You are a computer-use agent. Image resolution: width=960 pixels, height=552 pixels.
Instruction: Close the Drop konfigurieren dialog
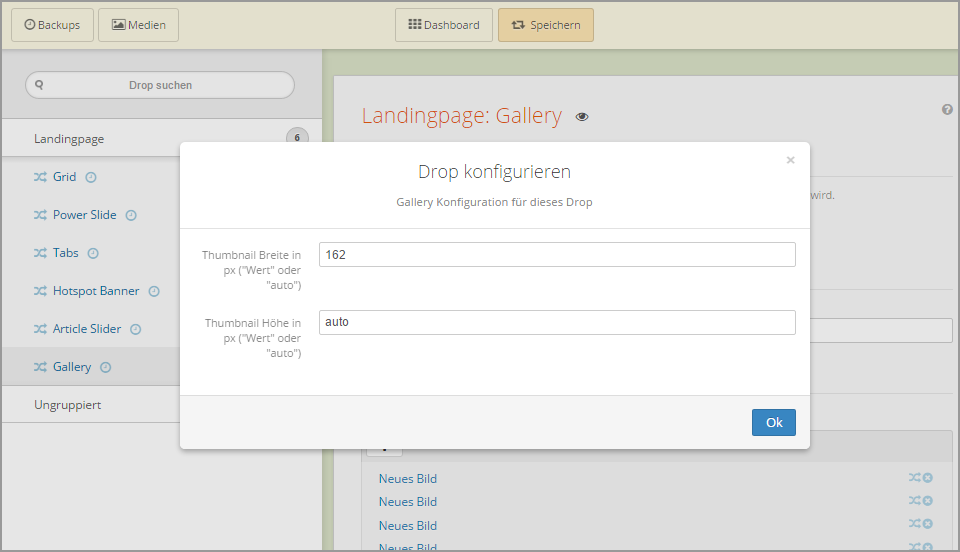[790, 160]
